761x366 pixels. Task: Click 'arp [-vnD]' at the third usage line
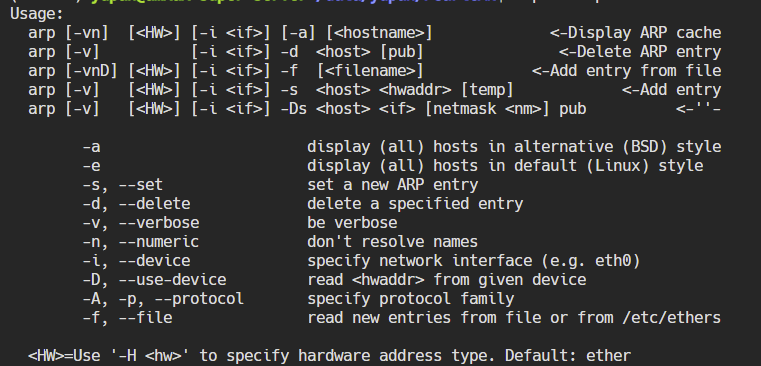click(73, 71)
